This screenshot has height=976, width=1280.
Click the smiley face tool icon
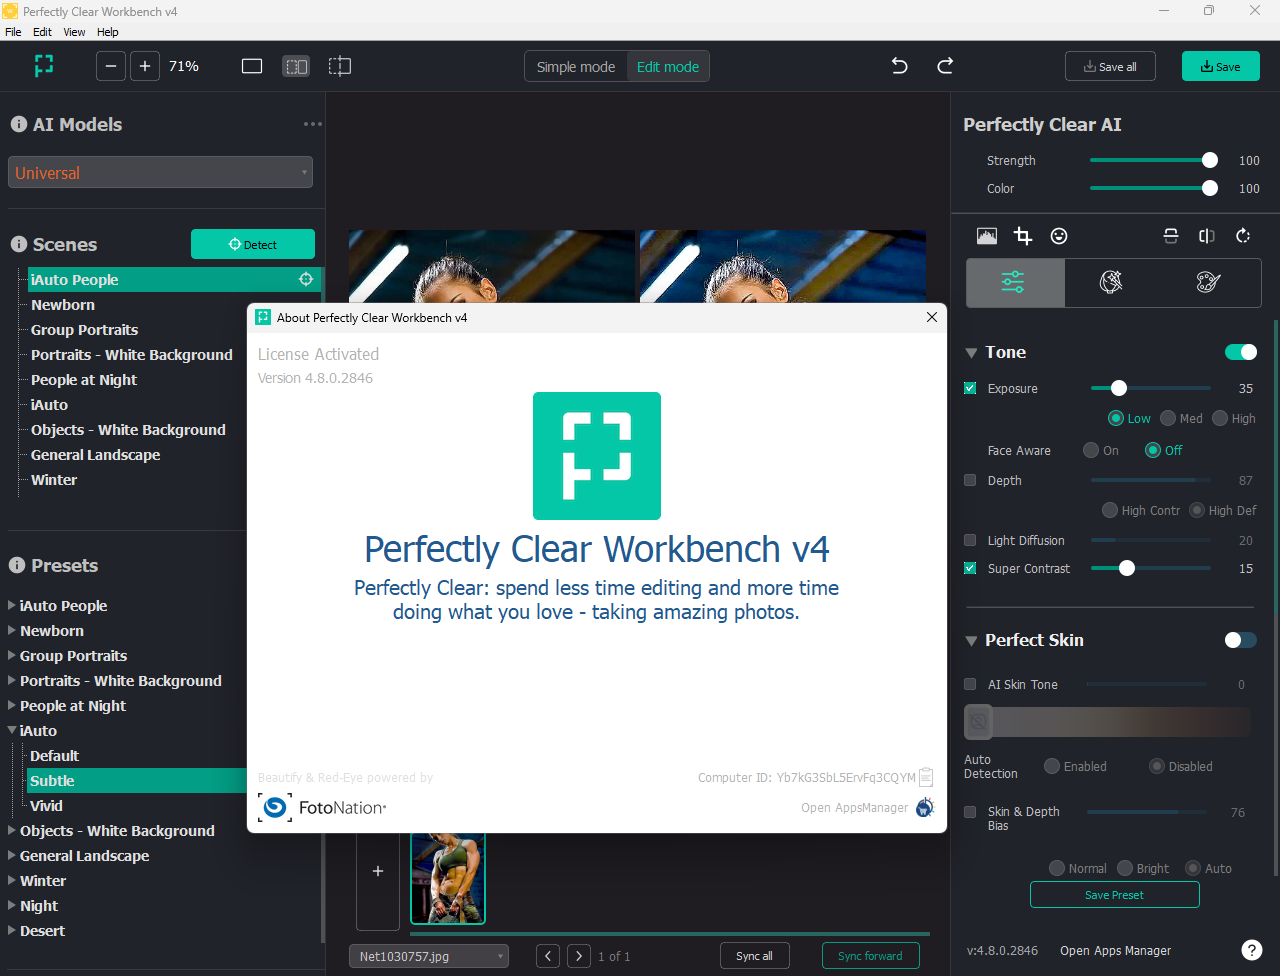[1059, 236]
